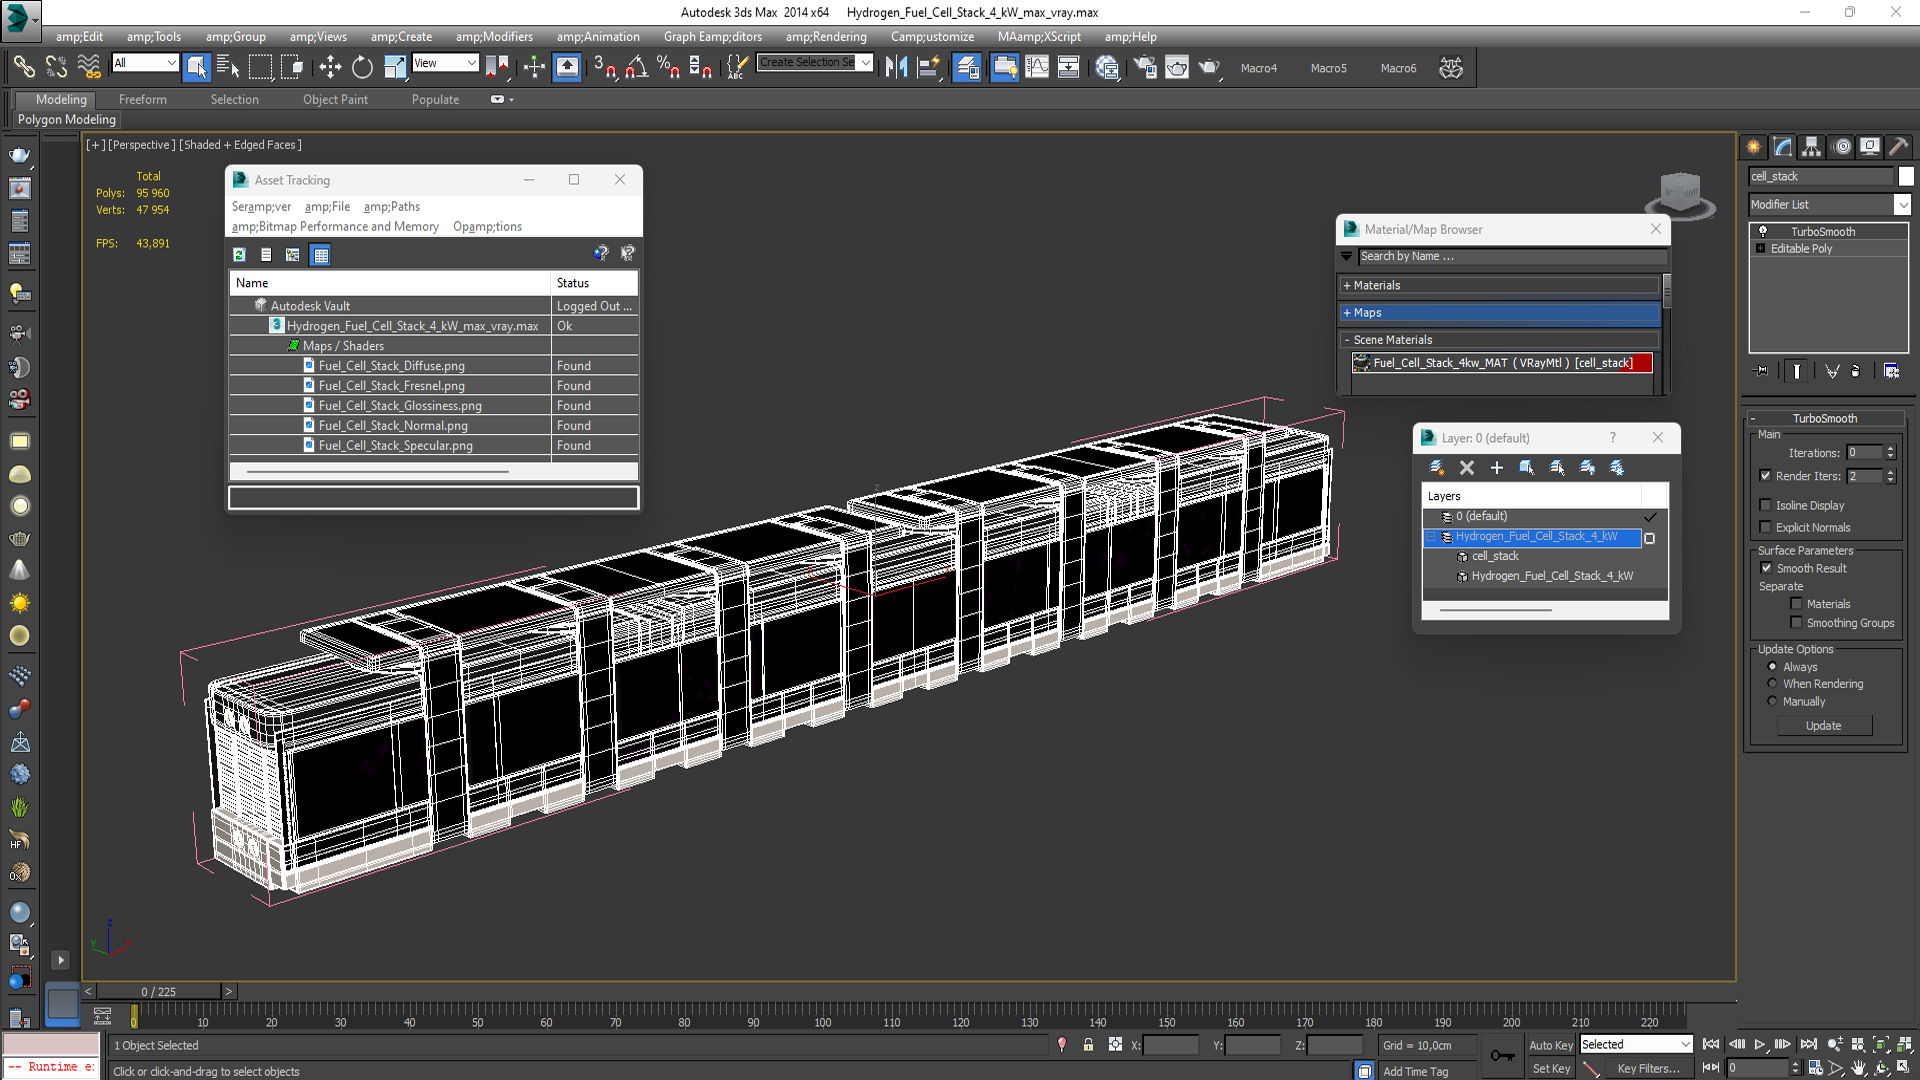Open selection filter All dropdown

145,63
